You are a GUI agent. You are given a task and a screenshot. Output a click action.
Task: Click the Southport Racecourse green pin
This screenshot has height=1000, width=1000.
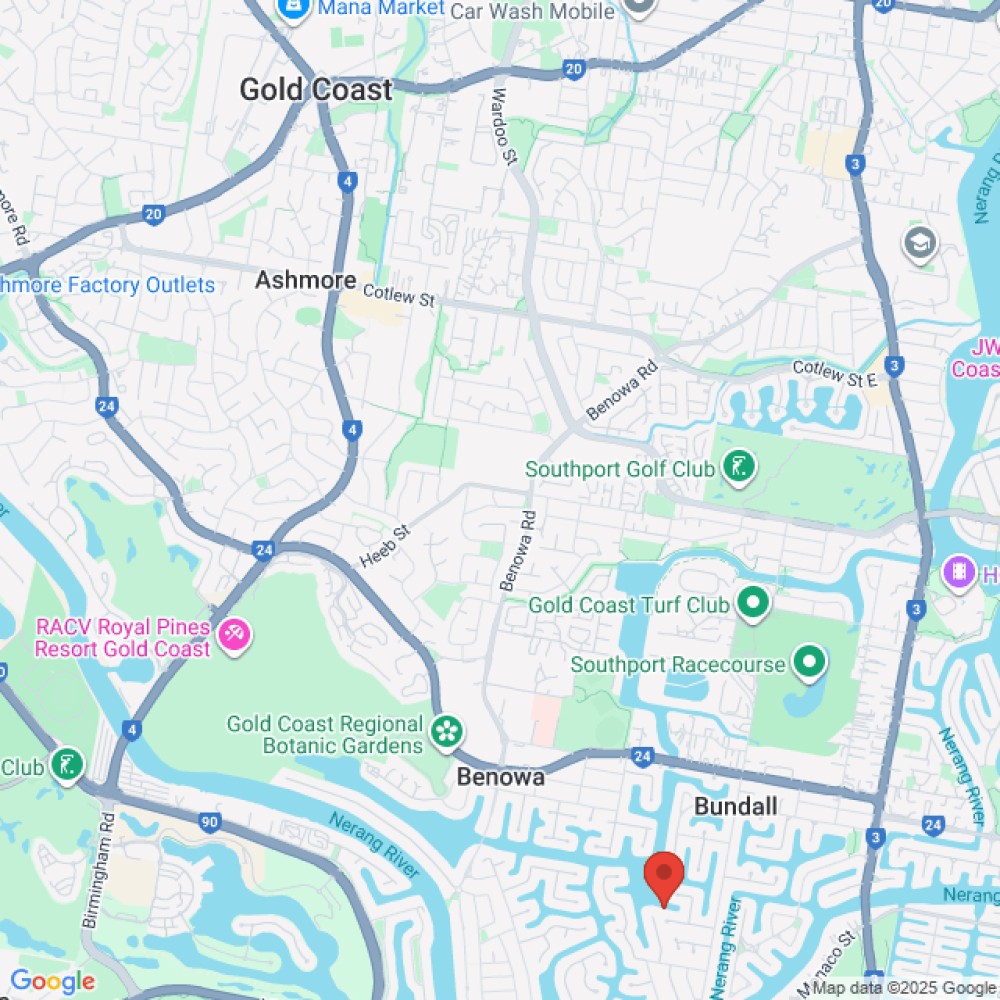pyautogui.click(x=809, y=663)
